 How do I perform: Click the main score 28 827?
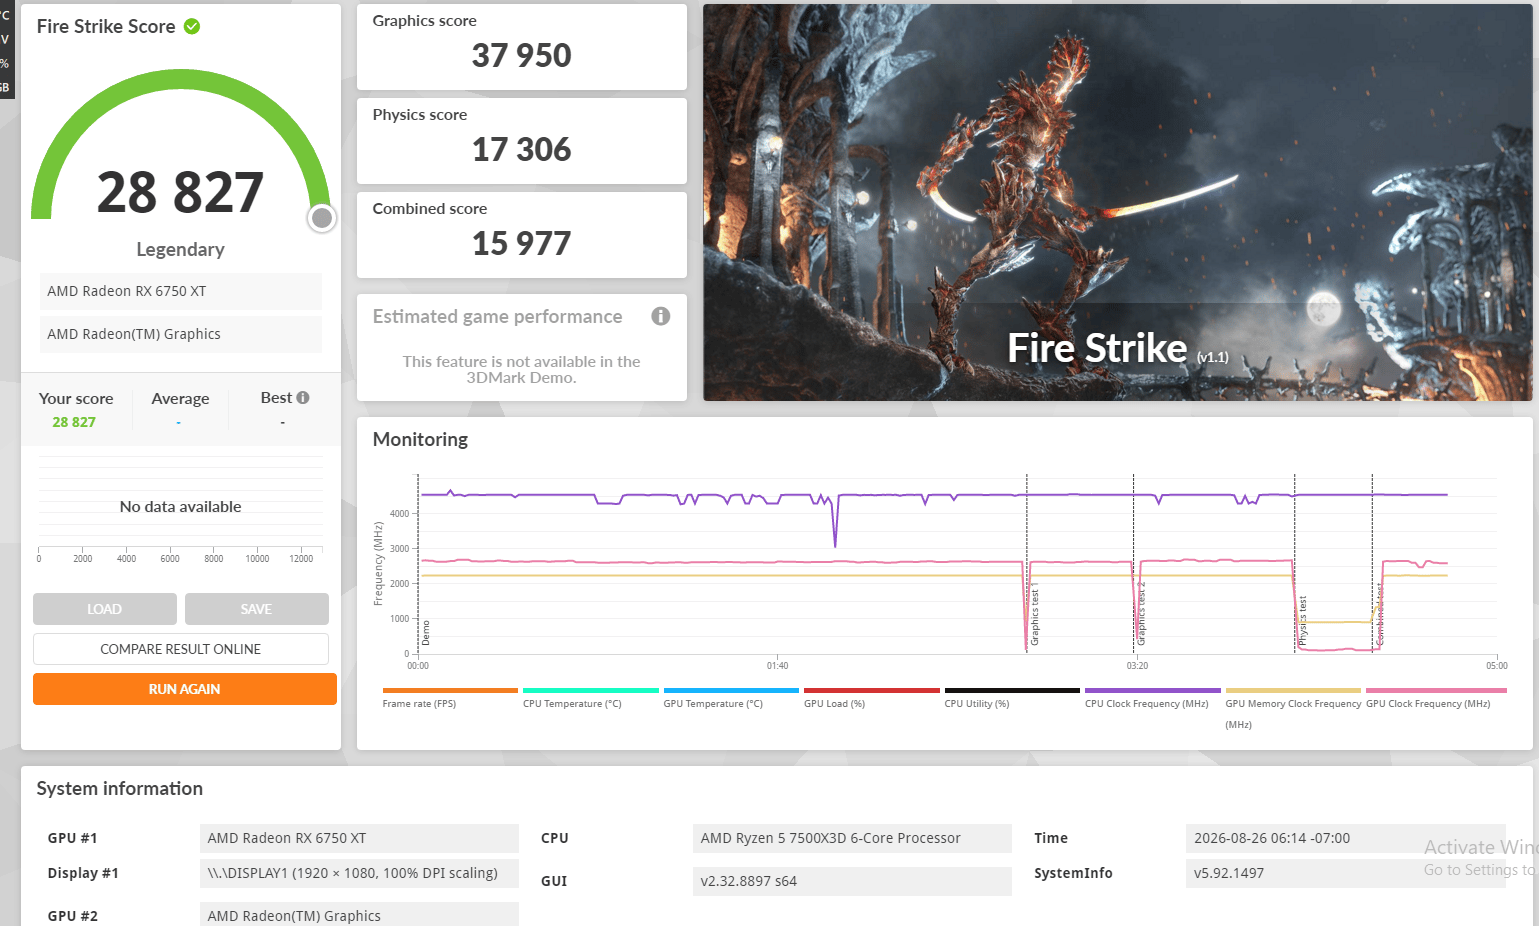[x=181, y=193]
